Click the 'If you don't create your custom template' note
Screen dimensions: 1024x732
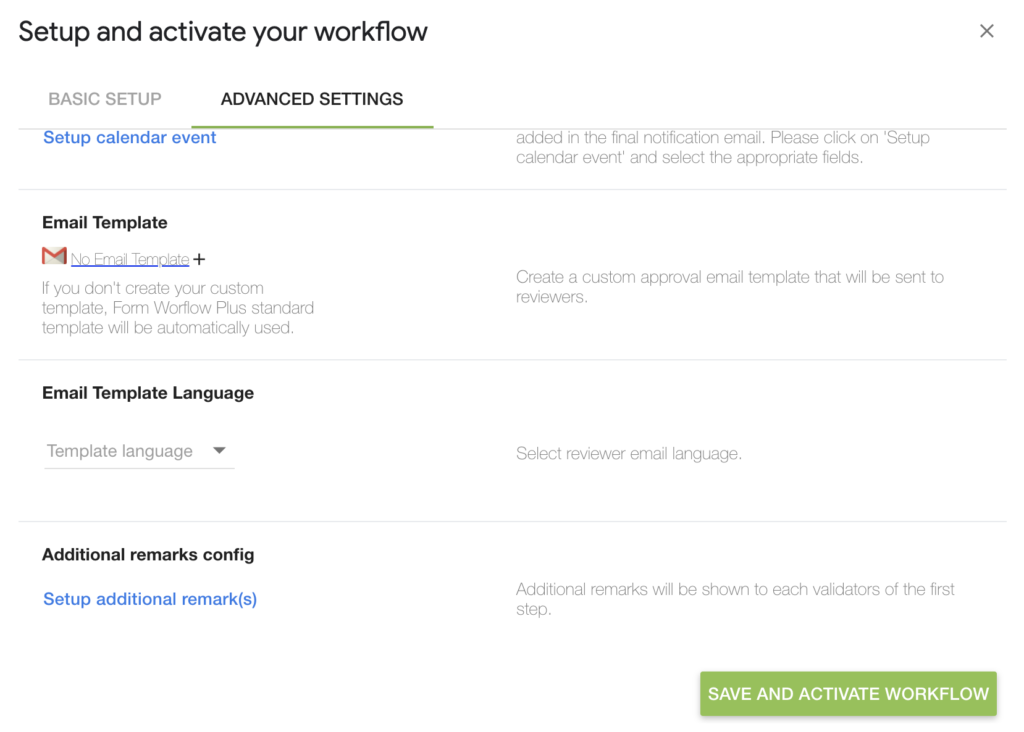pyautogui.click(x=178, y=308)
